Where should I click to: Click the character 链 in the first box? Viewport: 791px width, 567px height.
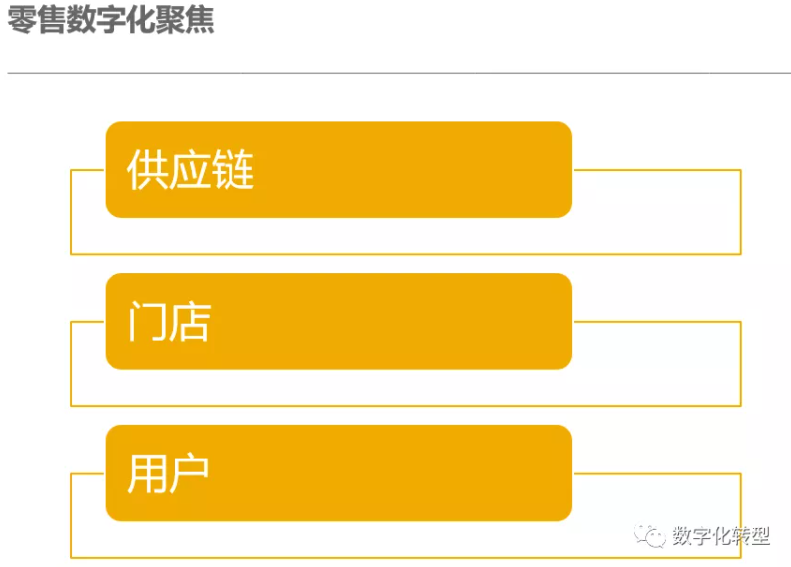point(234,171)
